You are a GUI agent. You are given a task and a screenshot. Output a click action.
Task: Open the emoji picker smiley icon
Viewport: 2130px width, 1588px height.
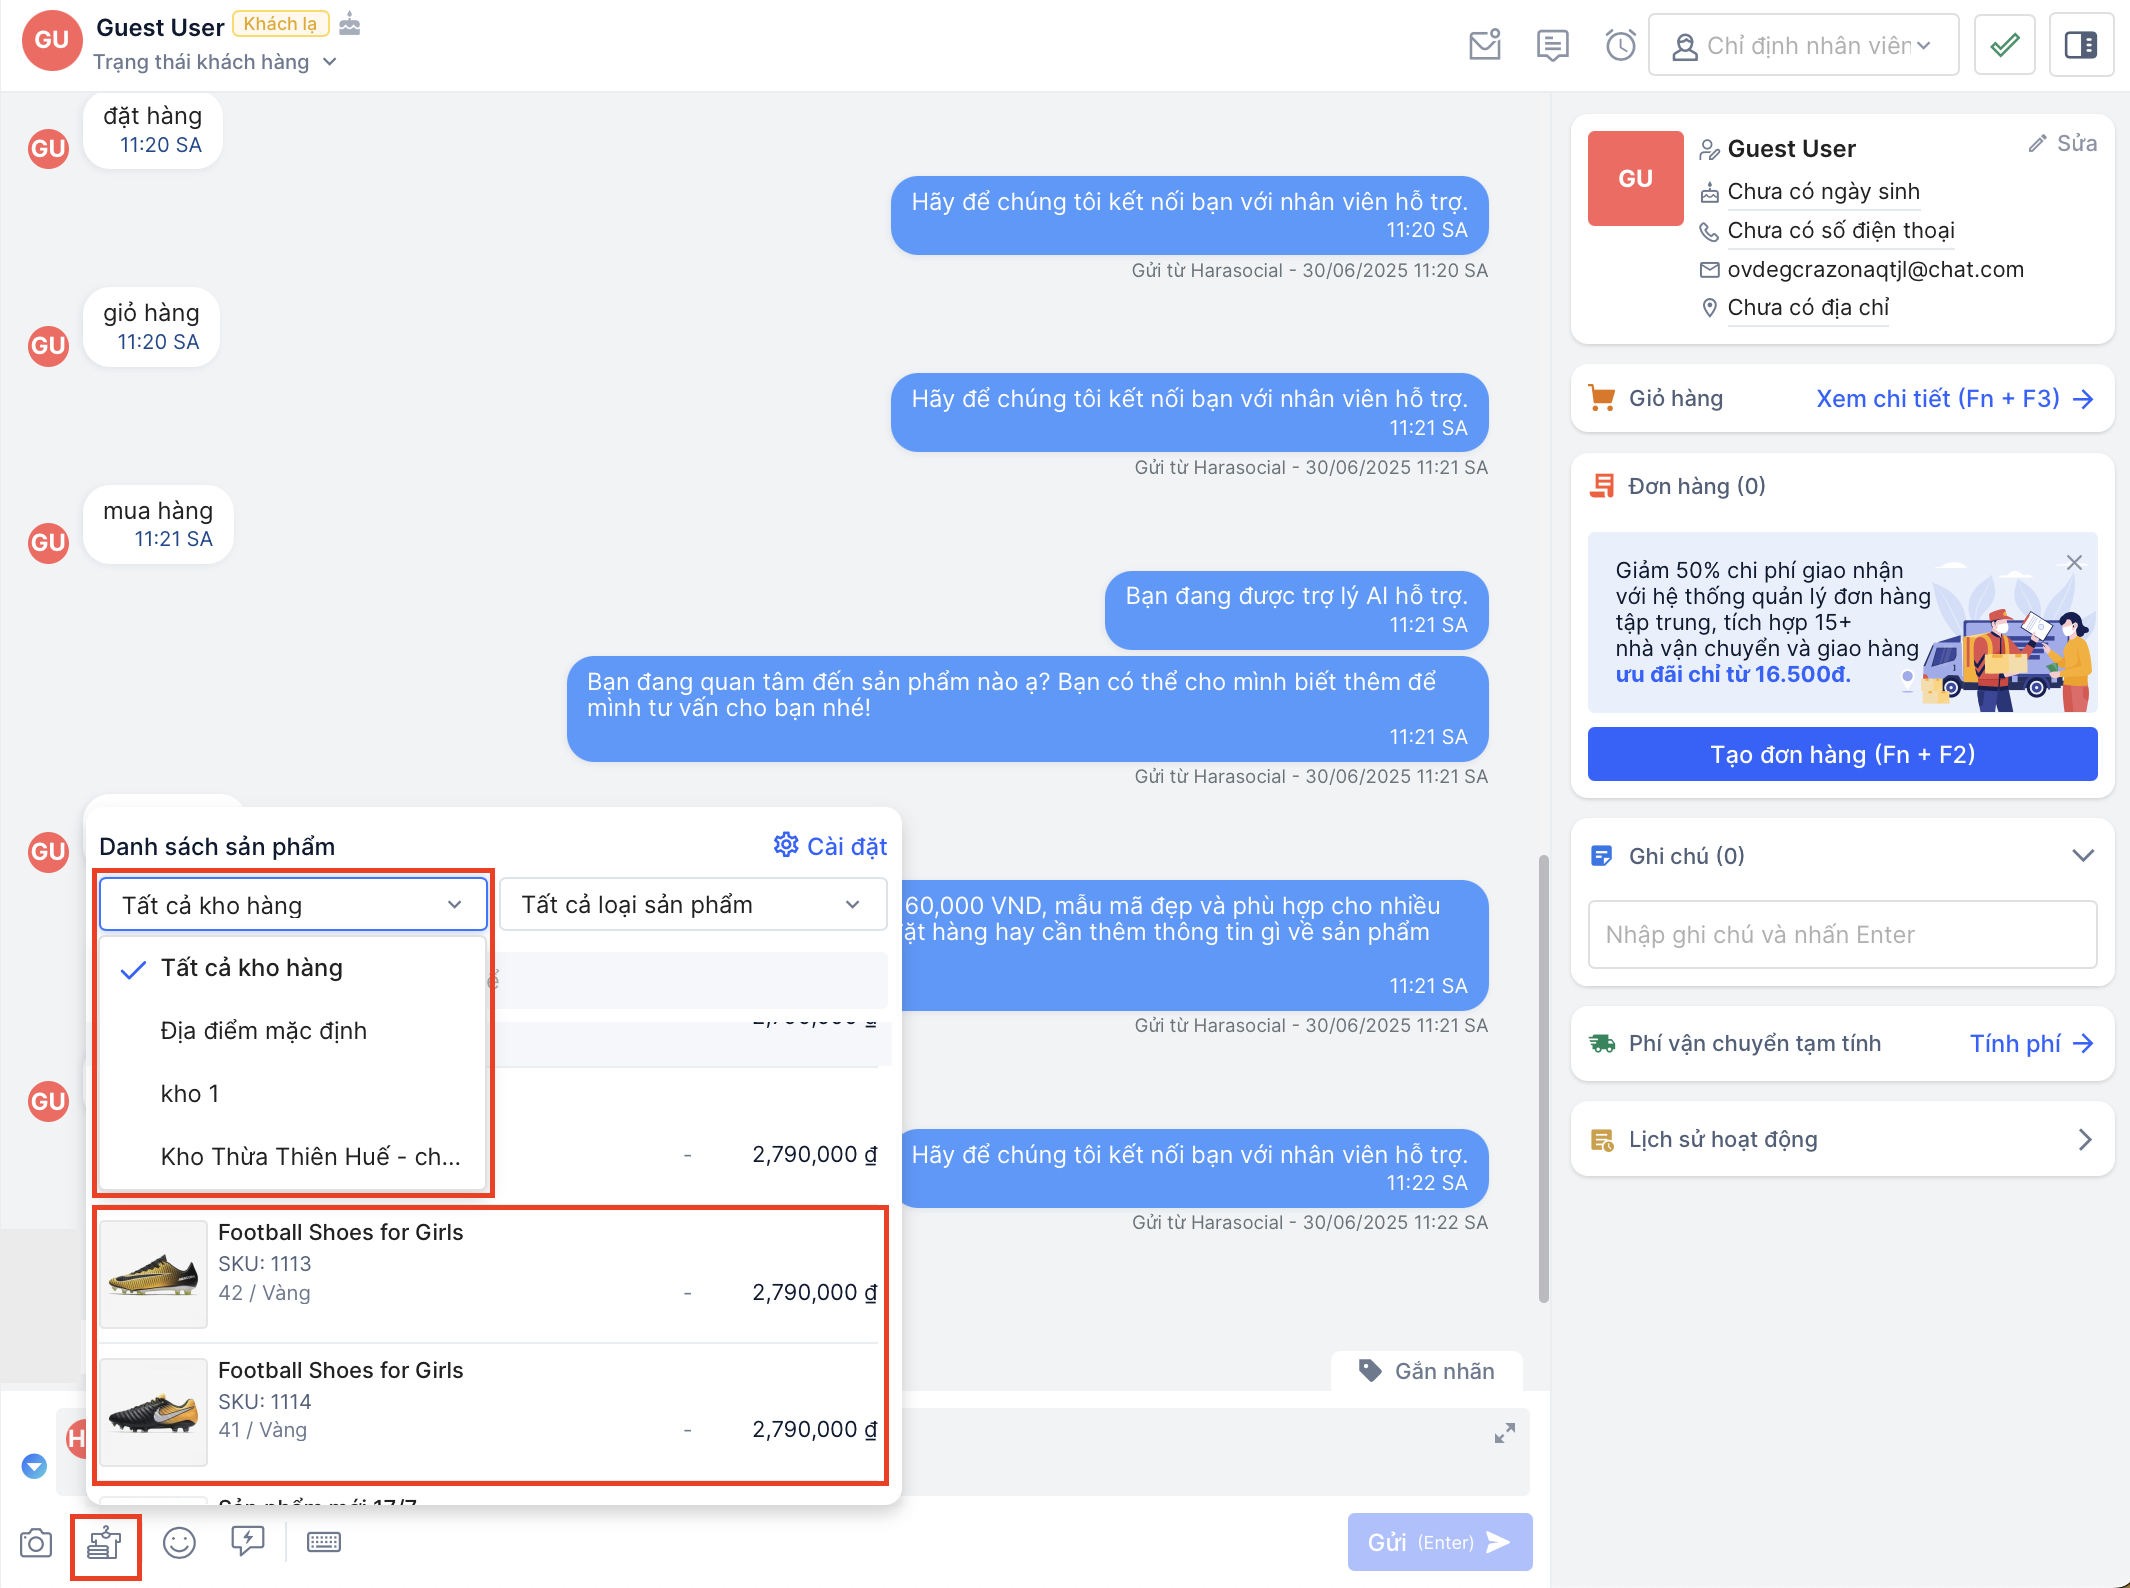tap(179, 1543)
